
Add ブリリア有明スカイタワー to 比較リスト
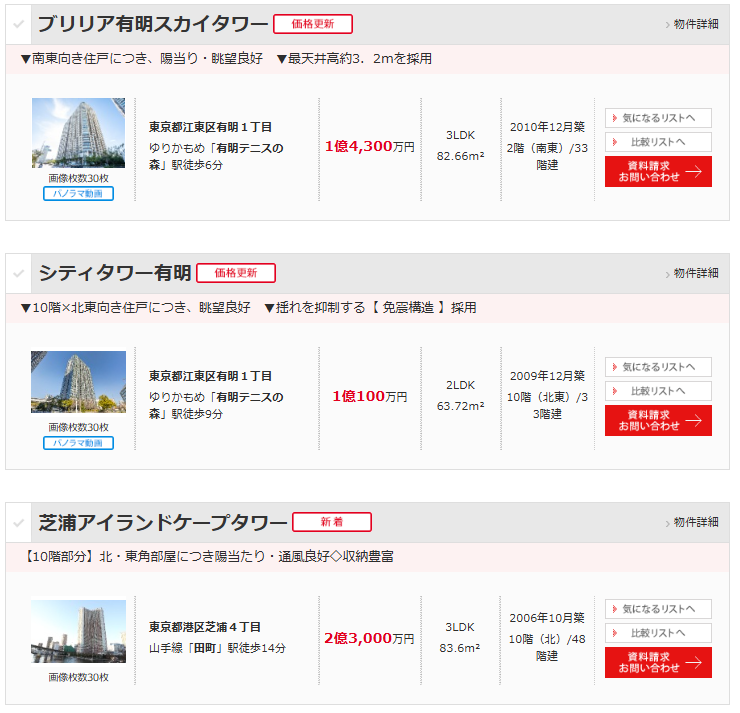658,142
